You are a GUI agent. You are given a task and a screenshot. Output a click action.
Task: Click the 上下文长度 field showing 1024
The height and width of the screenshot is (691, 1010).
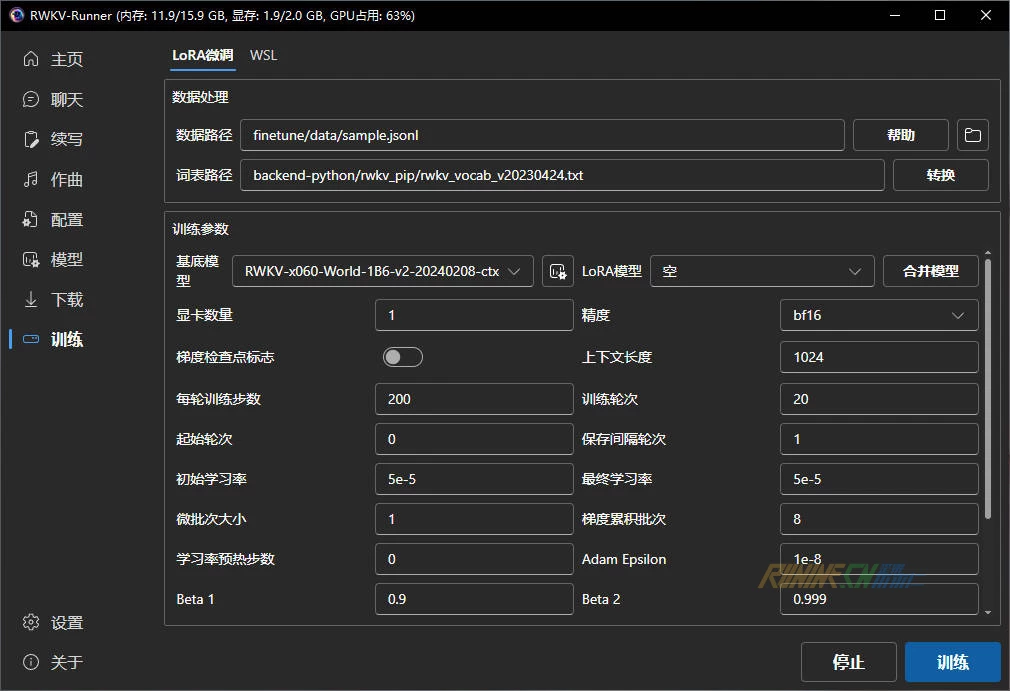click(878, 357)
